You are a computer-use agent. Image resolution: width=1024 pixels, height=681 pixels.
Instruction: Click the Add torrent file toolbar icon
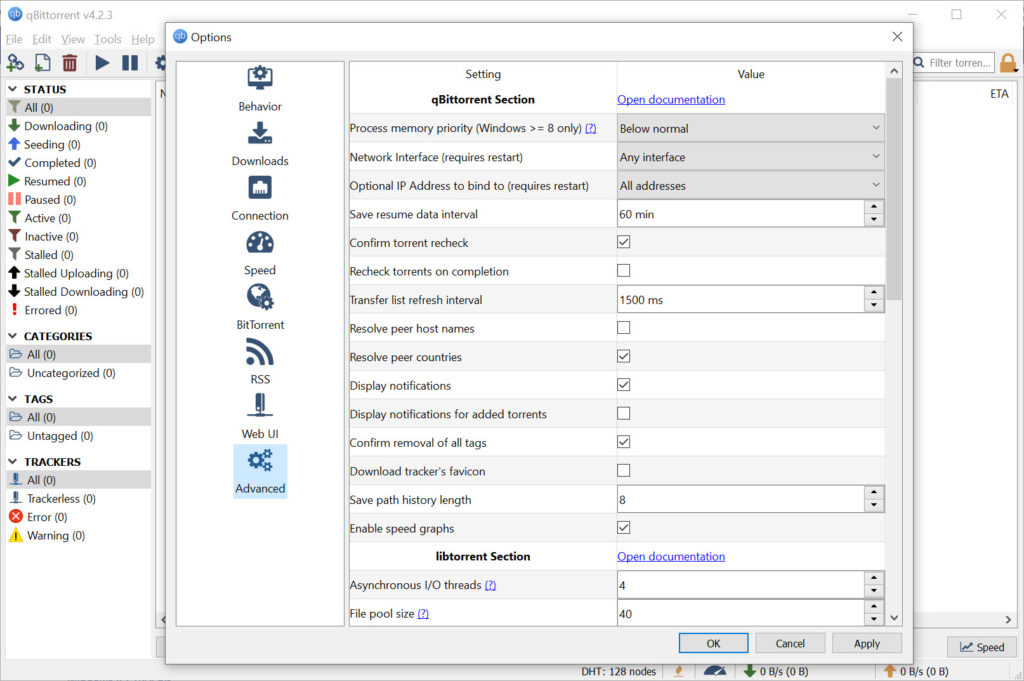(x=42, y=63)
